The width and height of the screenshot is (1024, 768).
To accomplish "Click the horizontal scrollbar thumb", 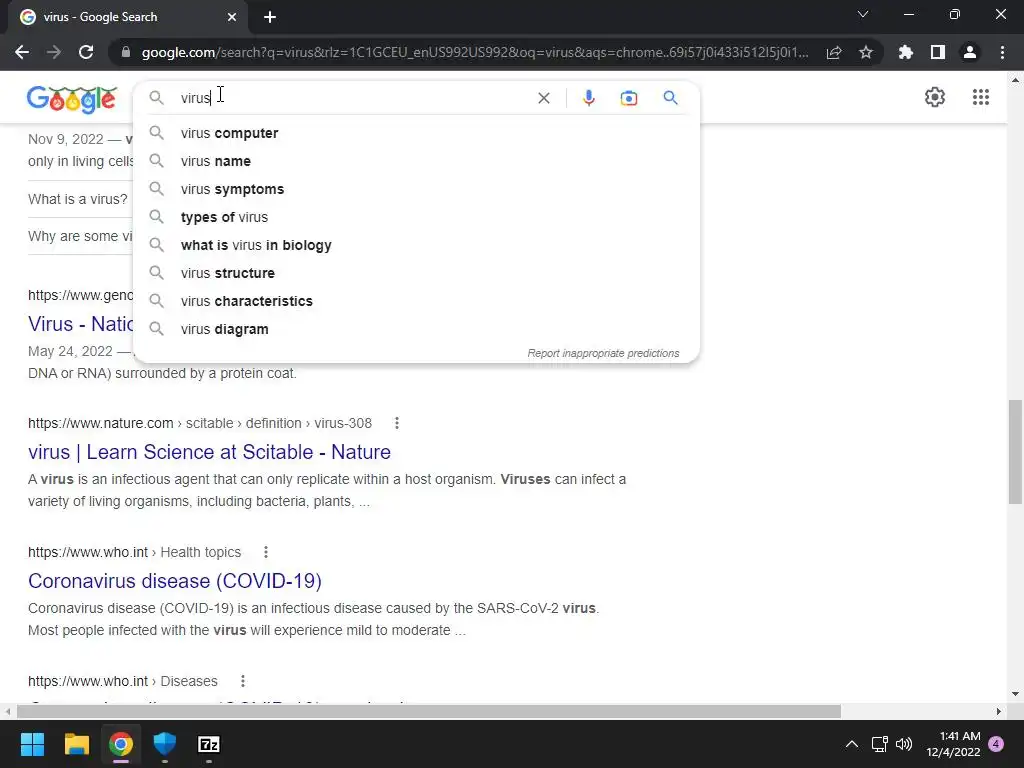I will point(428,711).
